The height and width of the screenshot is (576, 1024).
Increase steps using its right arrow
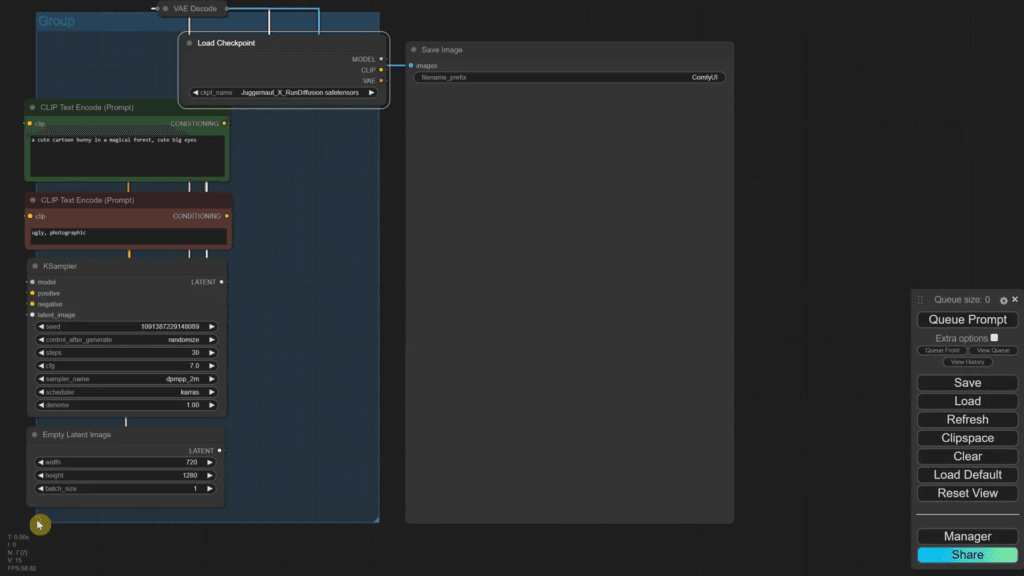[x=212, y=353]
